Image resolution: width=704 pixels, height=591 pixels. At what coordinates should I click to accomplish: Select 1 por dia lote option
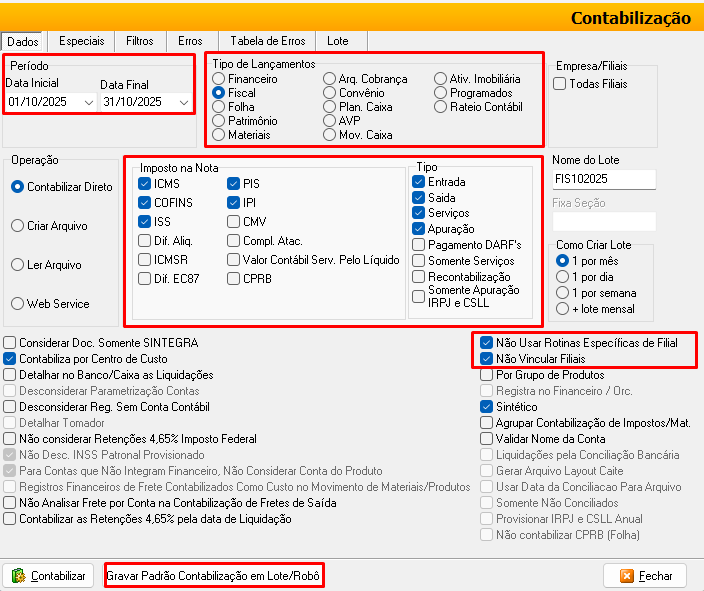pyautogui.click(x=562, y=276)
